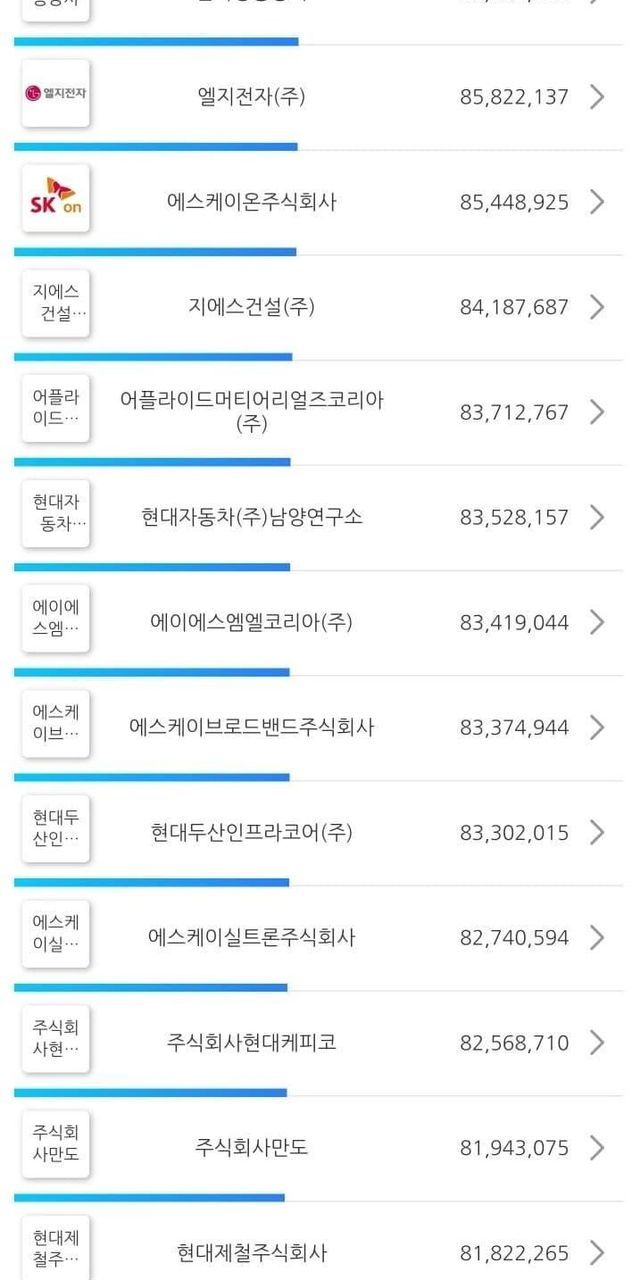Click the salary figure 82,740,594
640x1280 pixels.
tap(514, 938)
